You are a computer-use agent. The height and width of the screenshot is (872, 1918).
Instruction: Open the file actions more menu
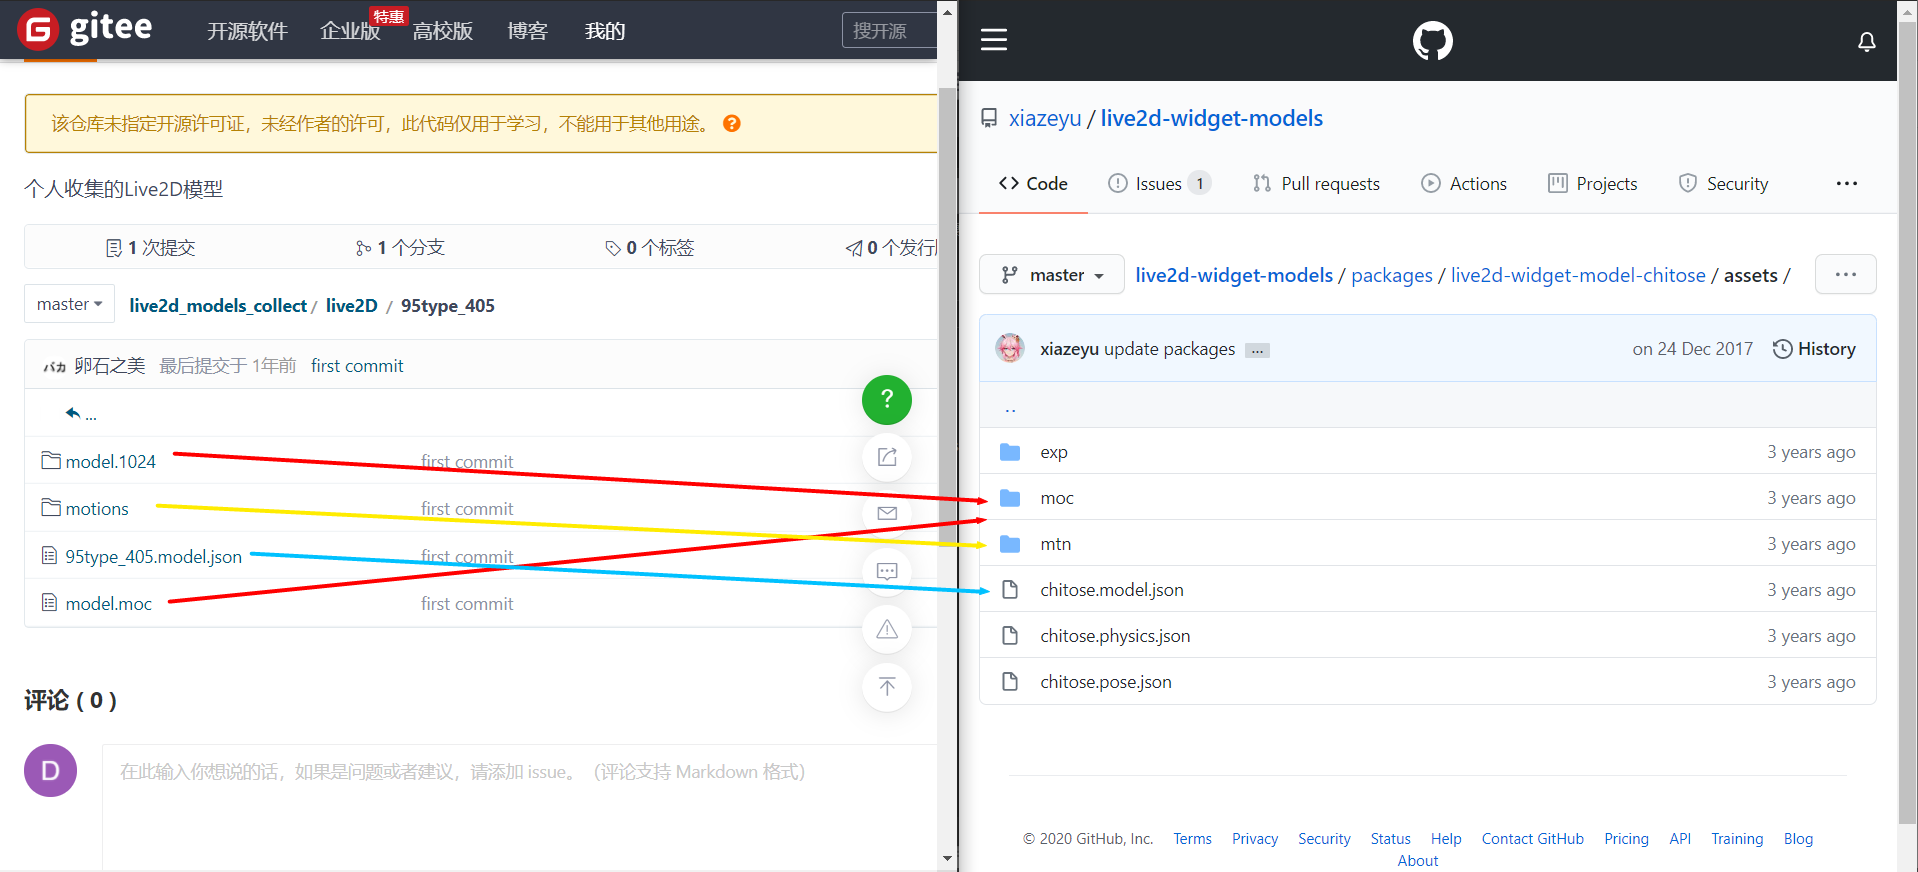coord(1845,274)
